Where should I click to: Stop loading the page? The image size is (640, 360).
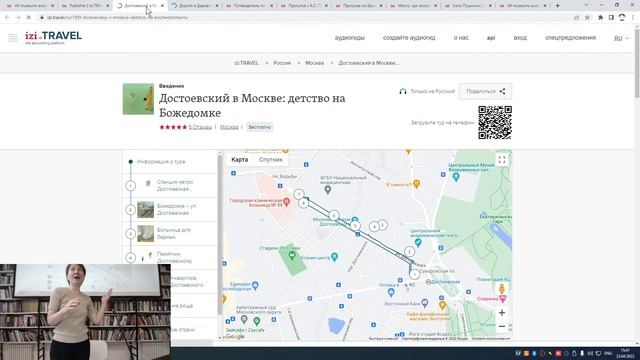(x=29, y=18)
